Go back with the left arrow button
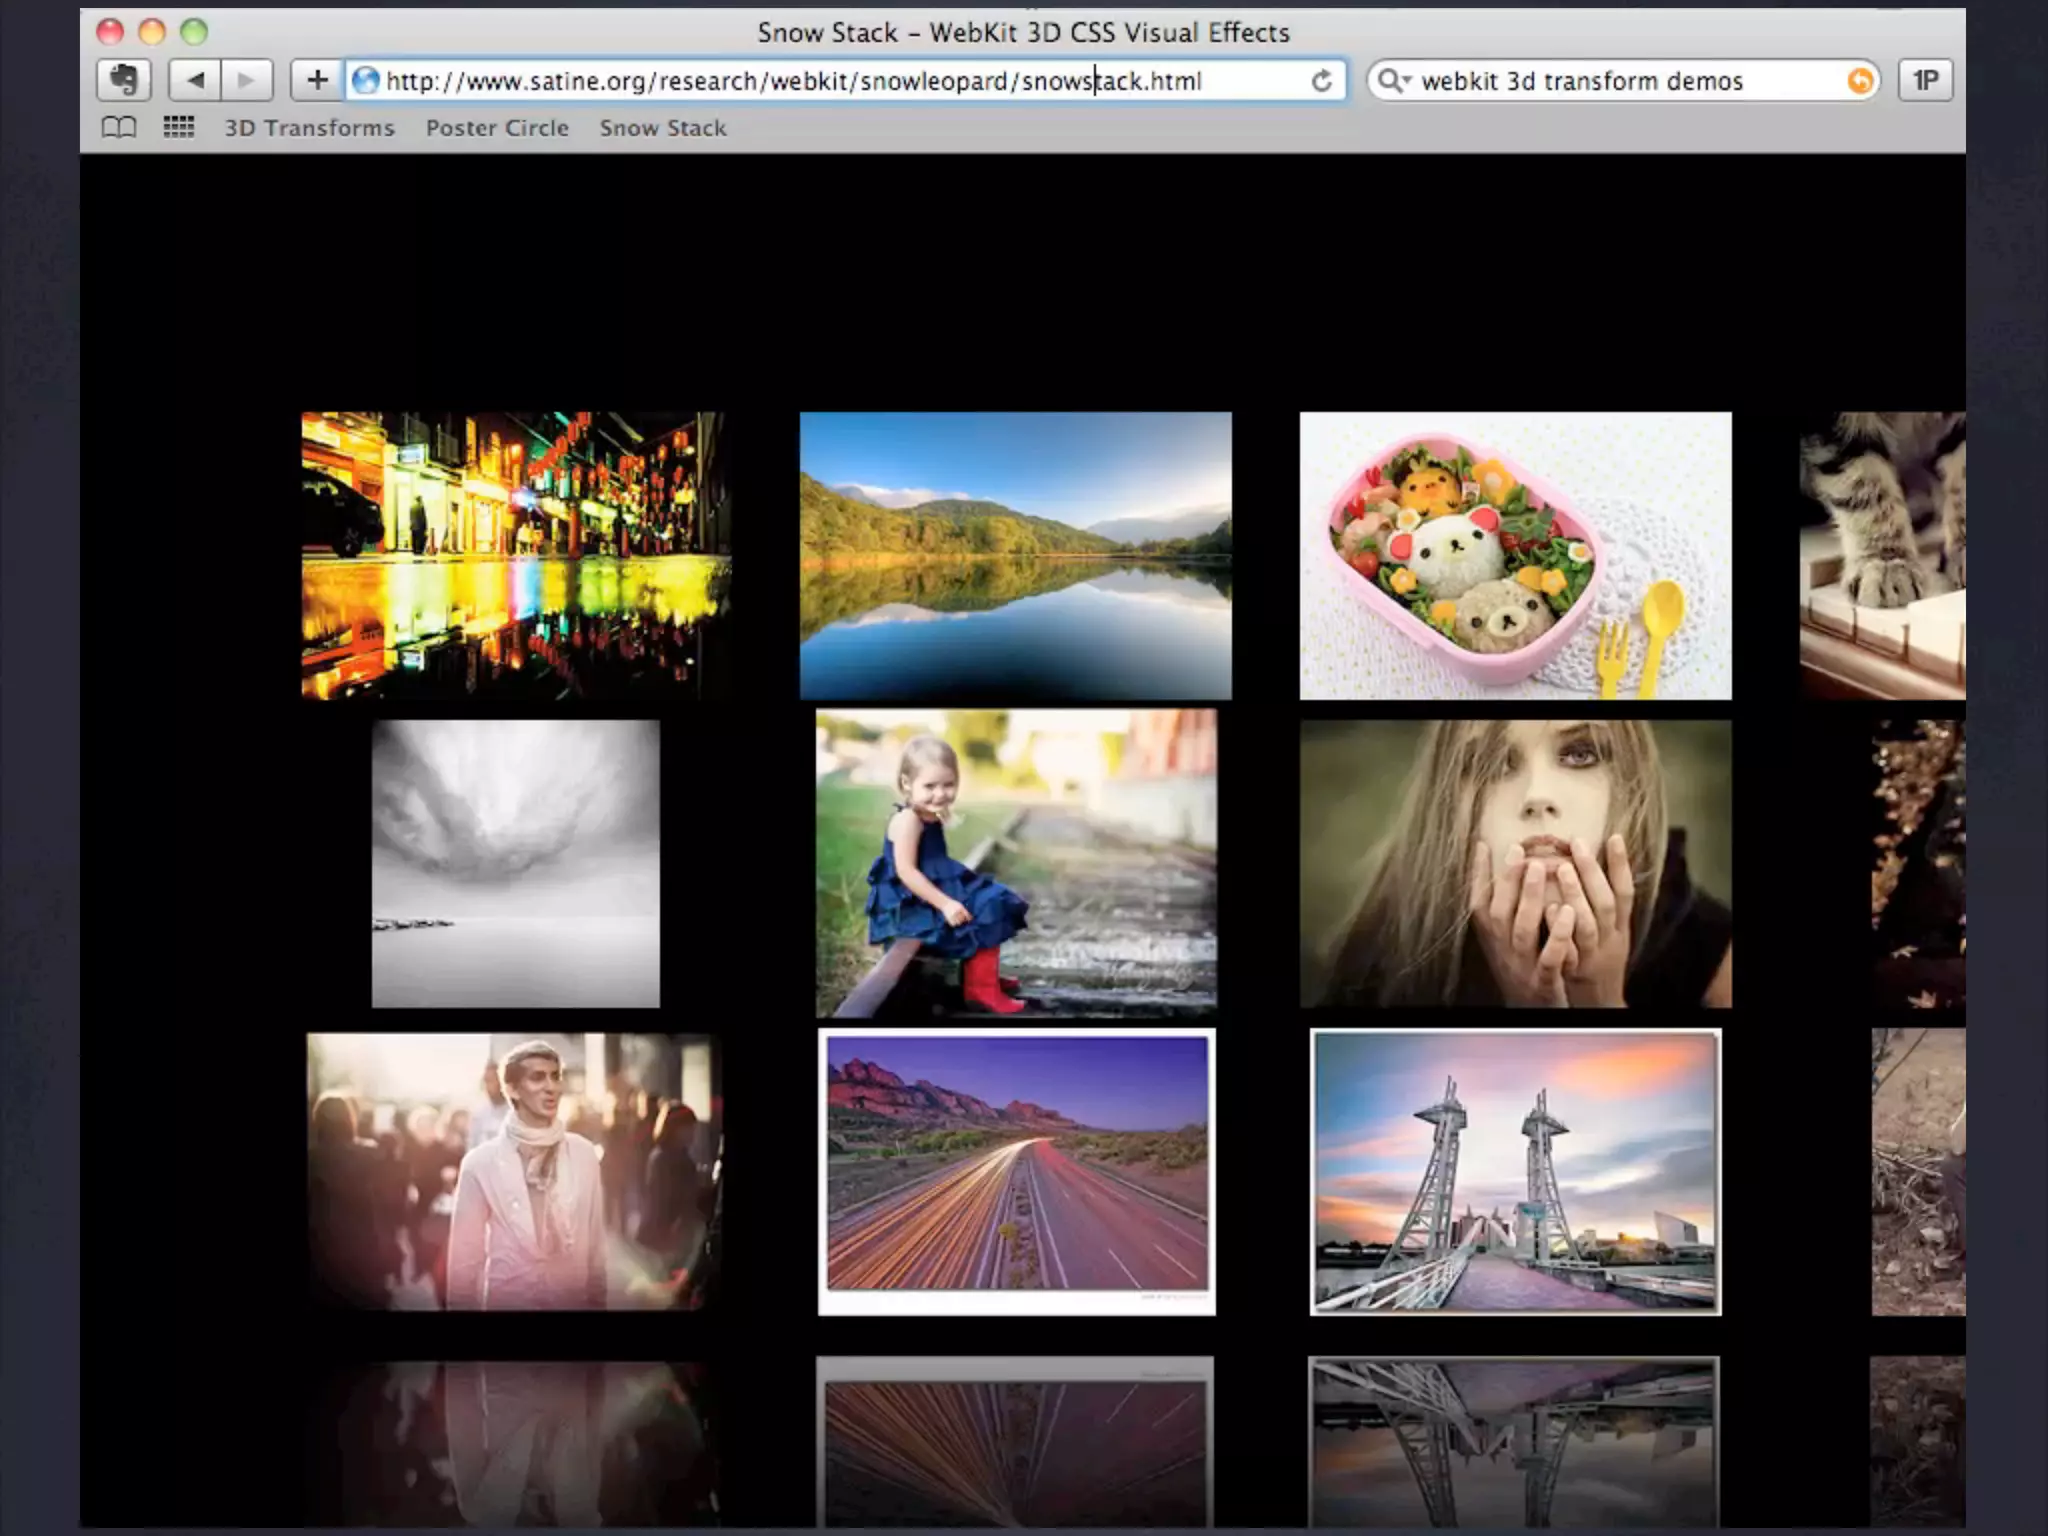Screen dimensions: 2048x1536 [x=196, y=80]
